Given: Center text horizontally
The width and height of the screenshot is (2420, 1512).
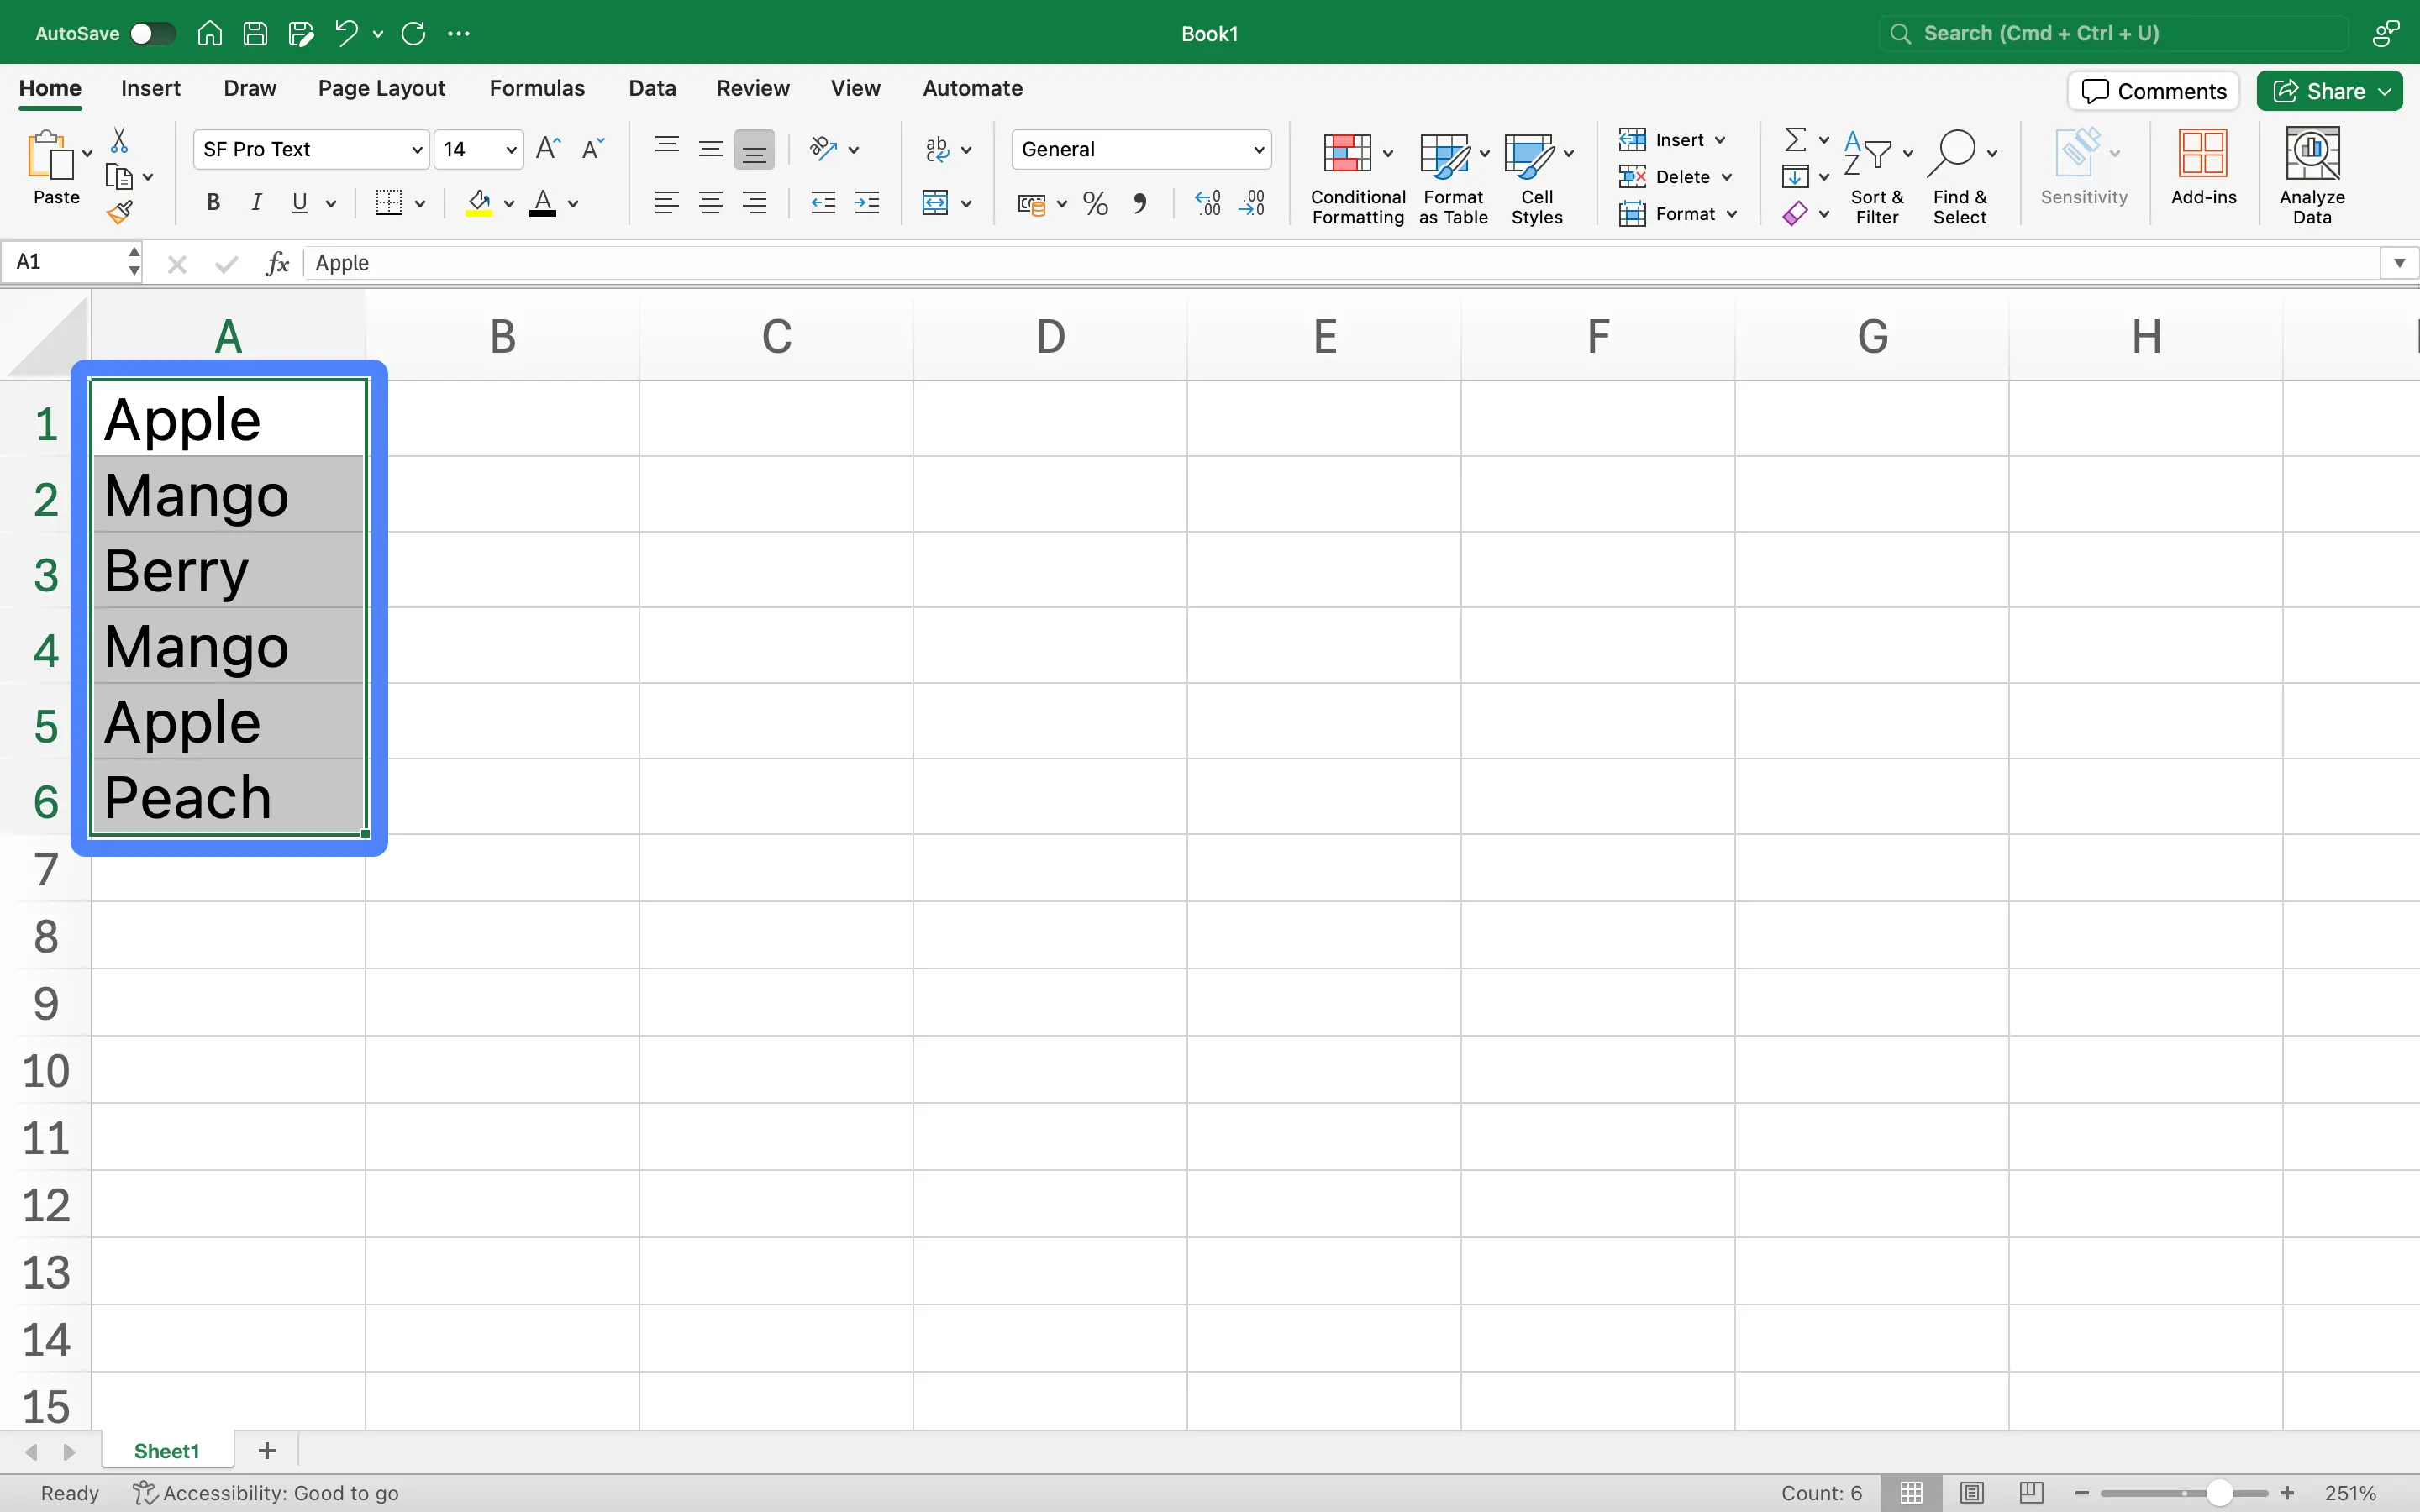Looking at the screenshot, I should tap(711, 203).
